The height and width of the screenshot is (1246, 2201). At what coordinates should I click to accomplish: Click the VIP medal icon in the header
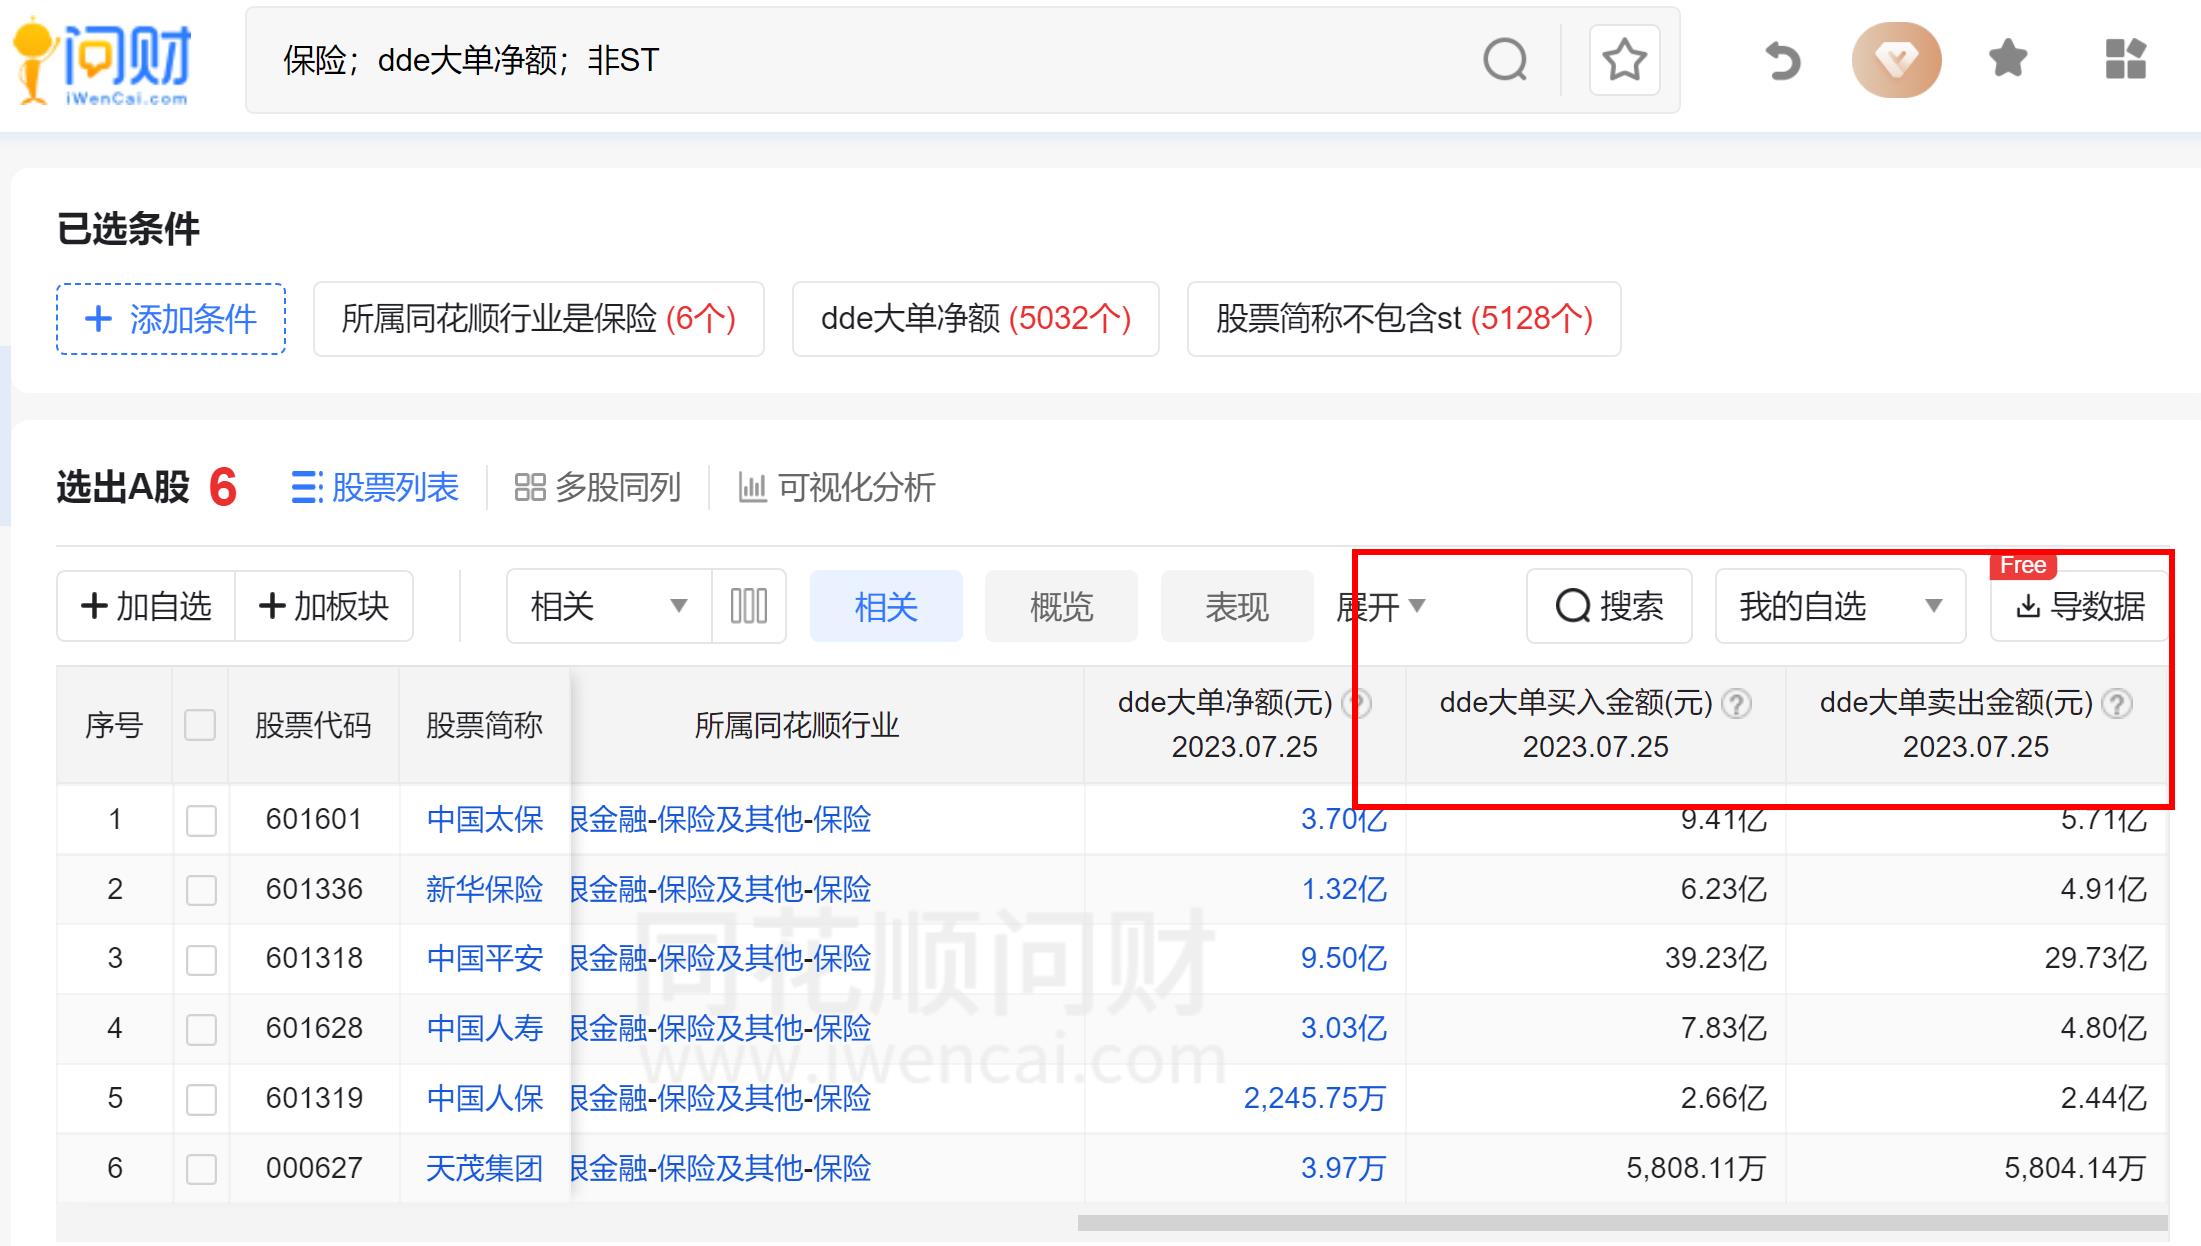(x=1896, y=60)
